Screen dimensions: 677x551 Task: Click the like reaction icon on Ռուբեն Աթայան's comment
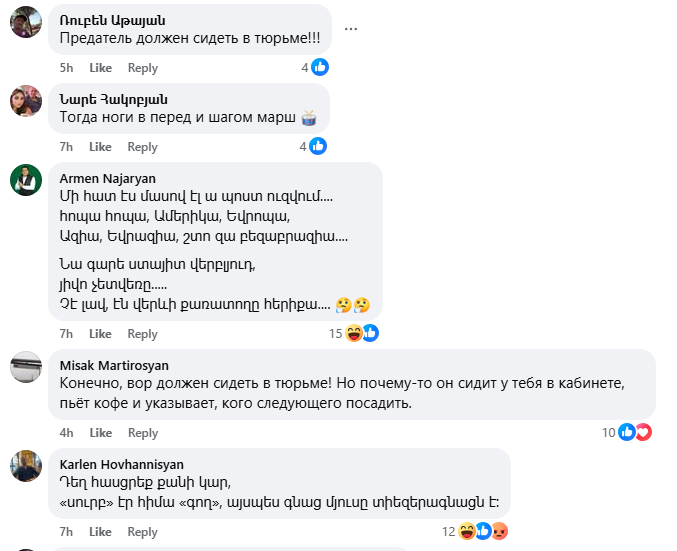click(x=320, y=67)
